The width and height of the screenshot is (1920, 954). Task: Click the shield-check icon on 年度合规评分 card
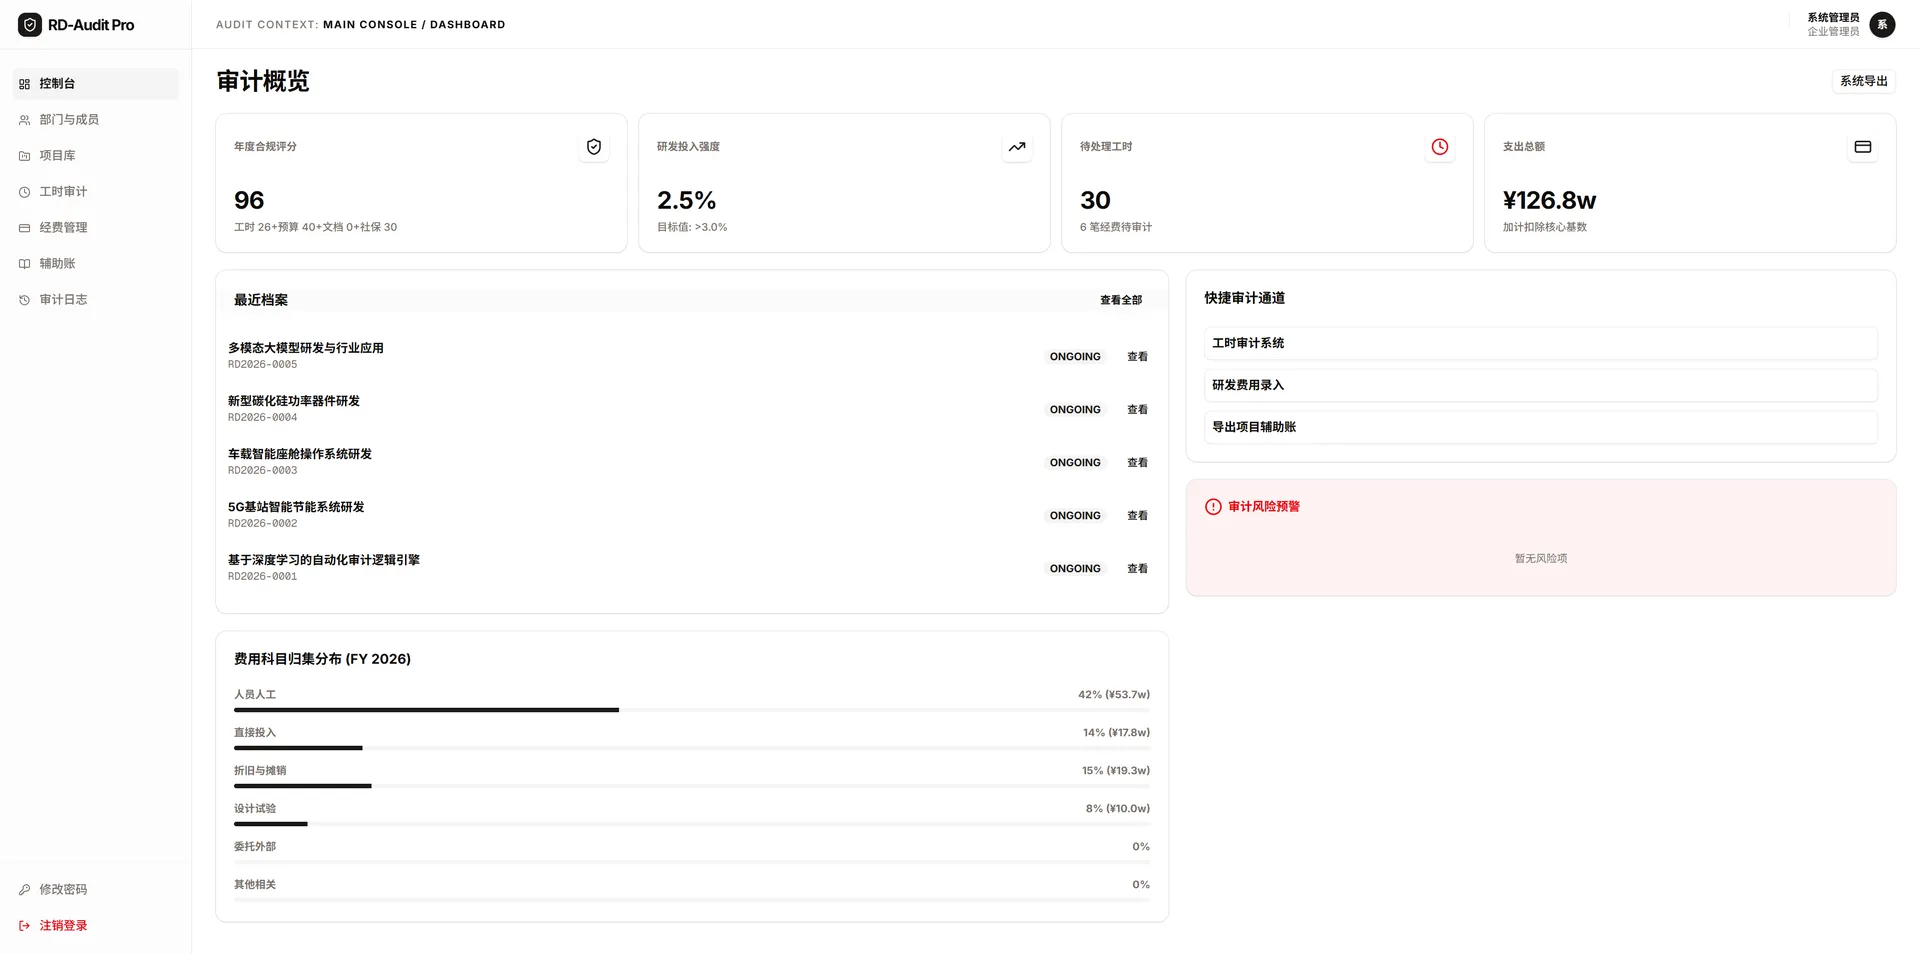tap(594, 147)
